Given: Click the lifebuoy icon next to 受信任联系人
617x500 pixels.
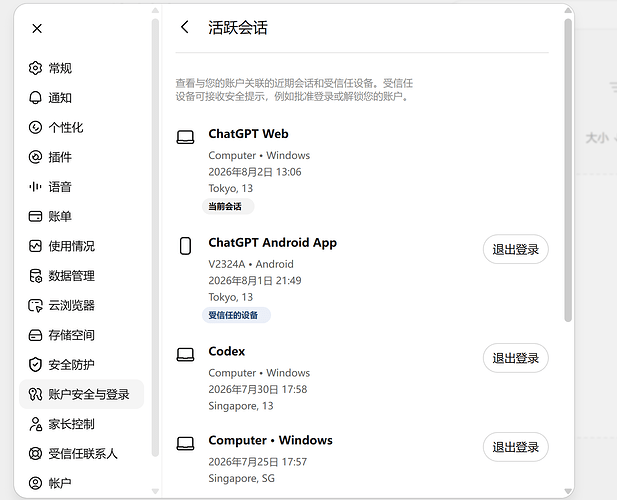Looking at the screenshot, I should tap(35, 454).
